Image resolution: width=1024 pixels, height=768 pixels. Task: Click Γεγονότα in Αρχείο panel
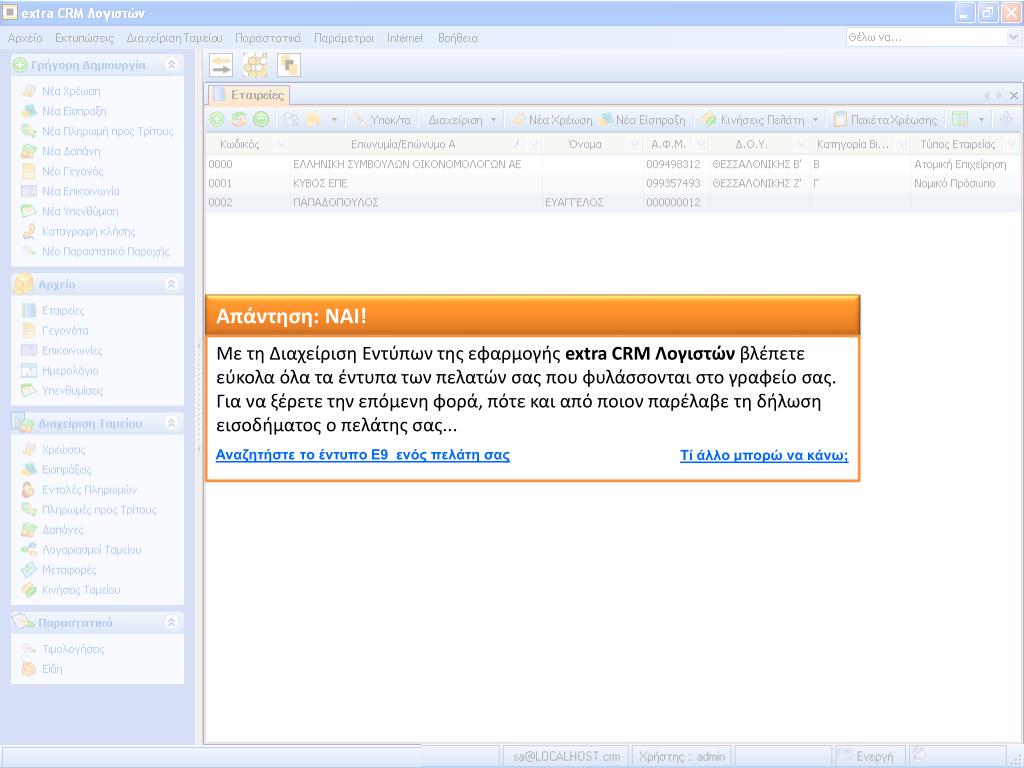pyautogui.click(x=65, y=330)
